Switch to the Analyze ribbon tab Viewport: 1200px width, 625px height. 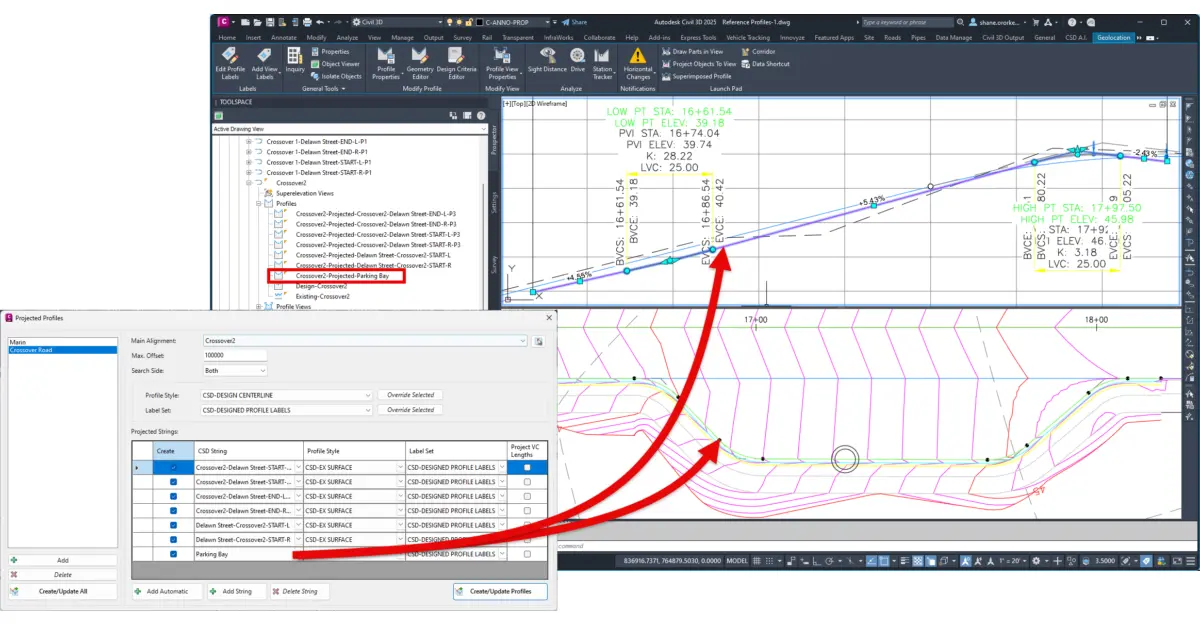[347, 37]
